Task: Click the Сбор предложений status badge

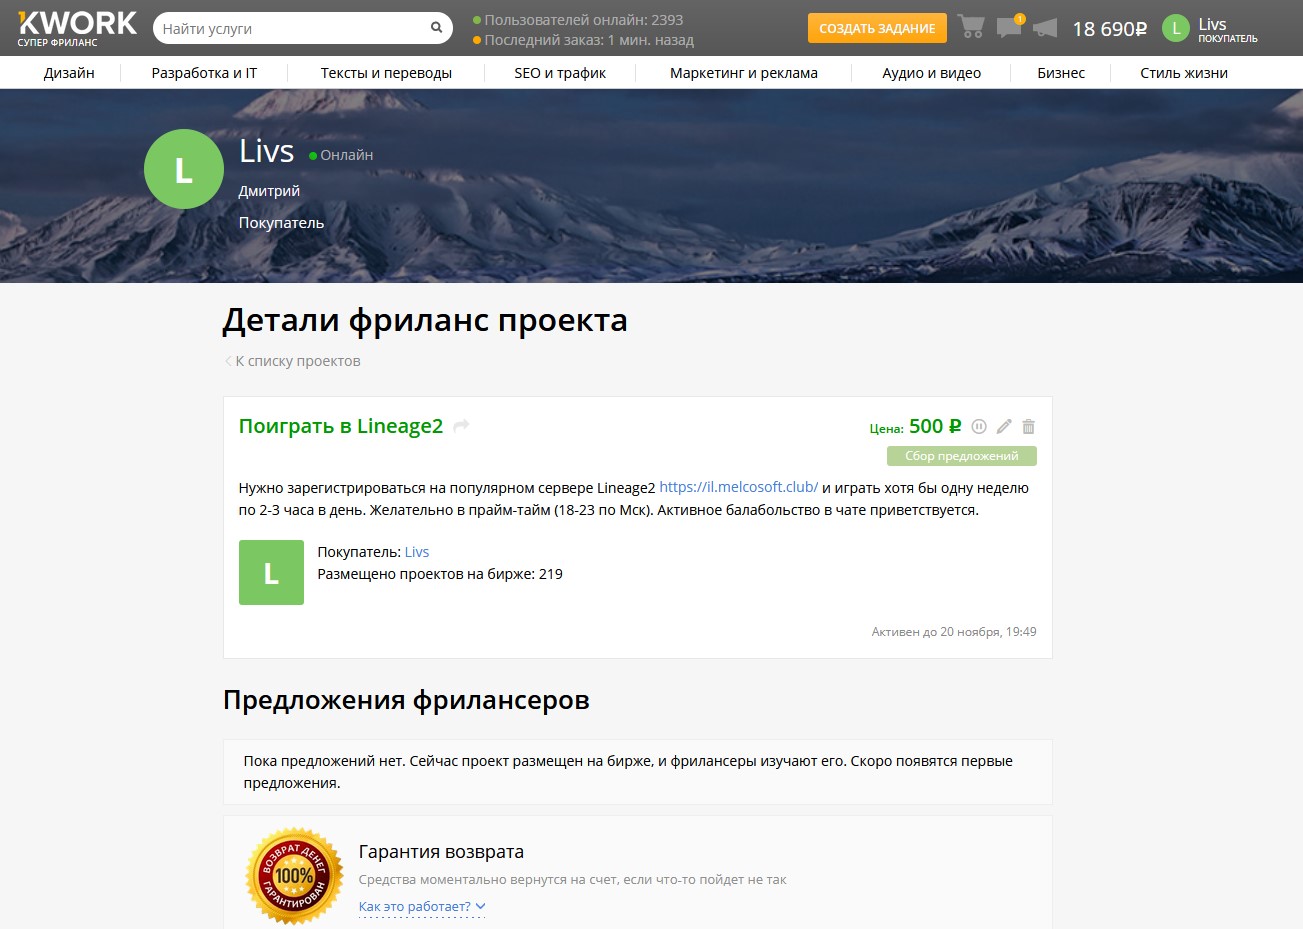Action: point(962,456)
